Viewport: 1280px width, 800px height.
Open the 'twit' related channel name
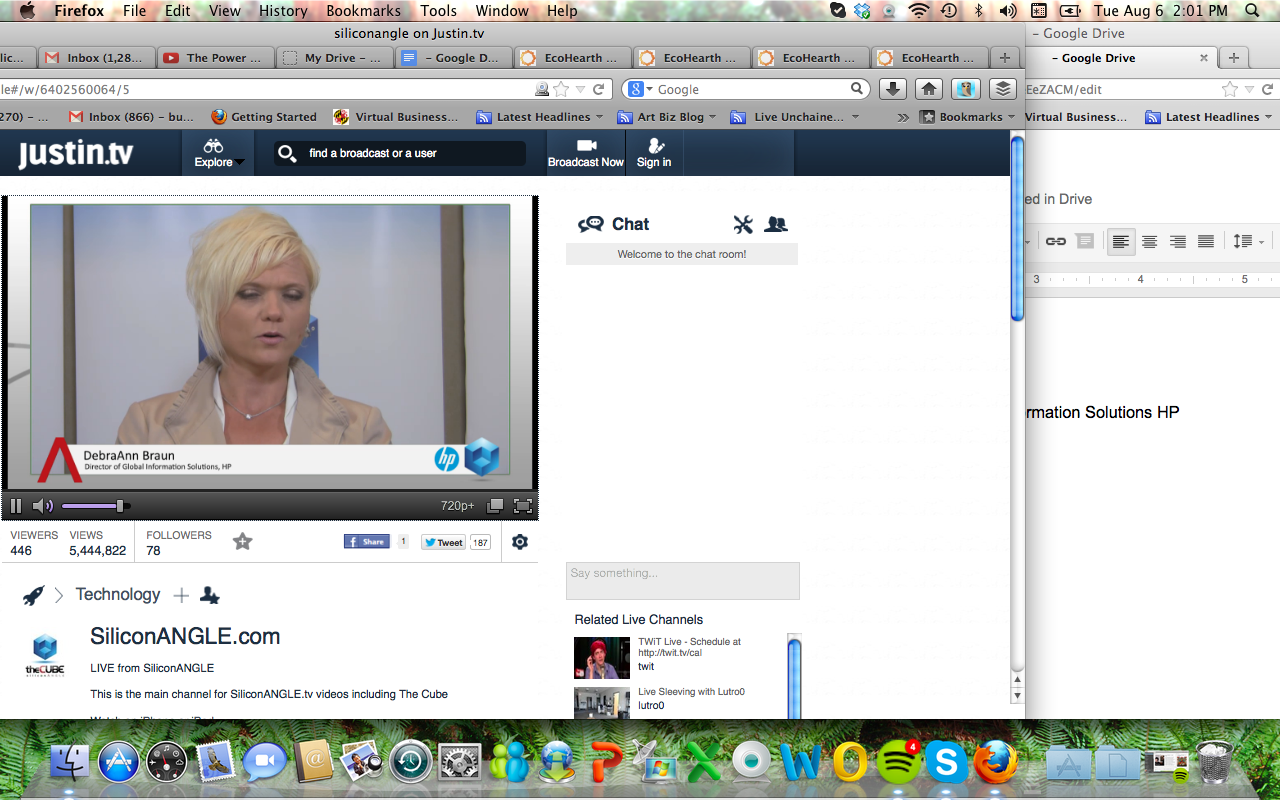(x=646, y=667)
